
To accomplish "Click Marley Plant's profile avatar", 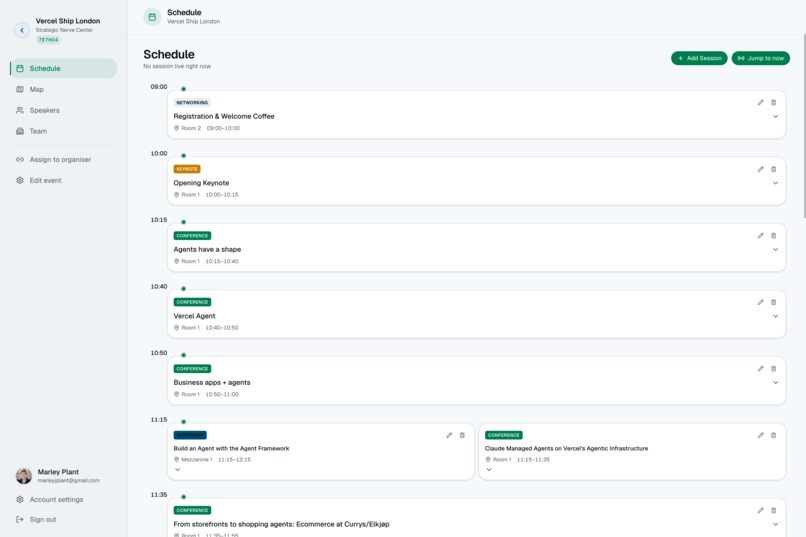I will (24, 476).
